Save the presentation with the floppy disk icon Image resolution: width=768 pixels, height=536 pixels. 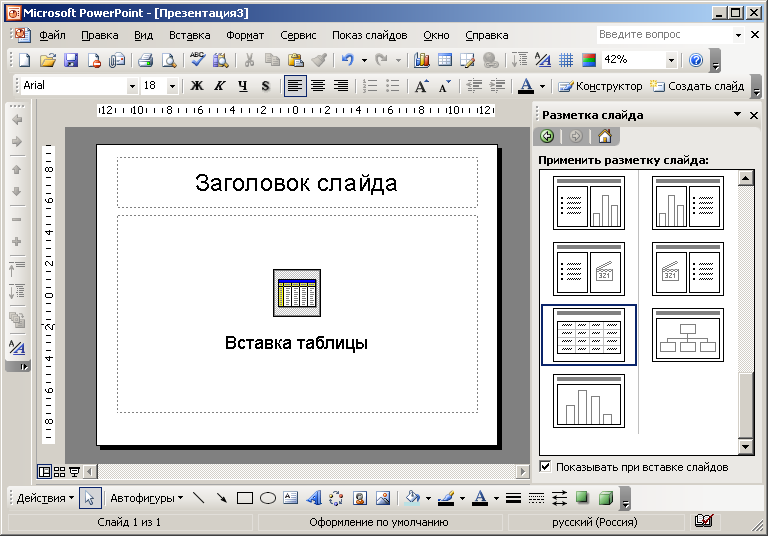point(70,60)
